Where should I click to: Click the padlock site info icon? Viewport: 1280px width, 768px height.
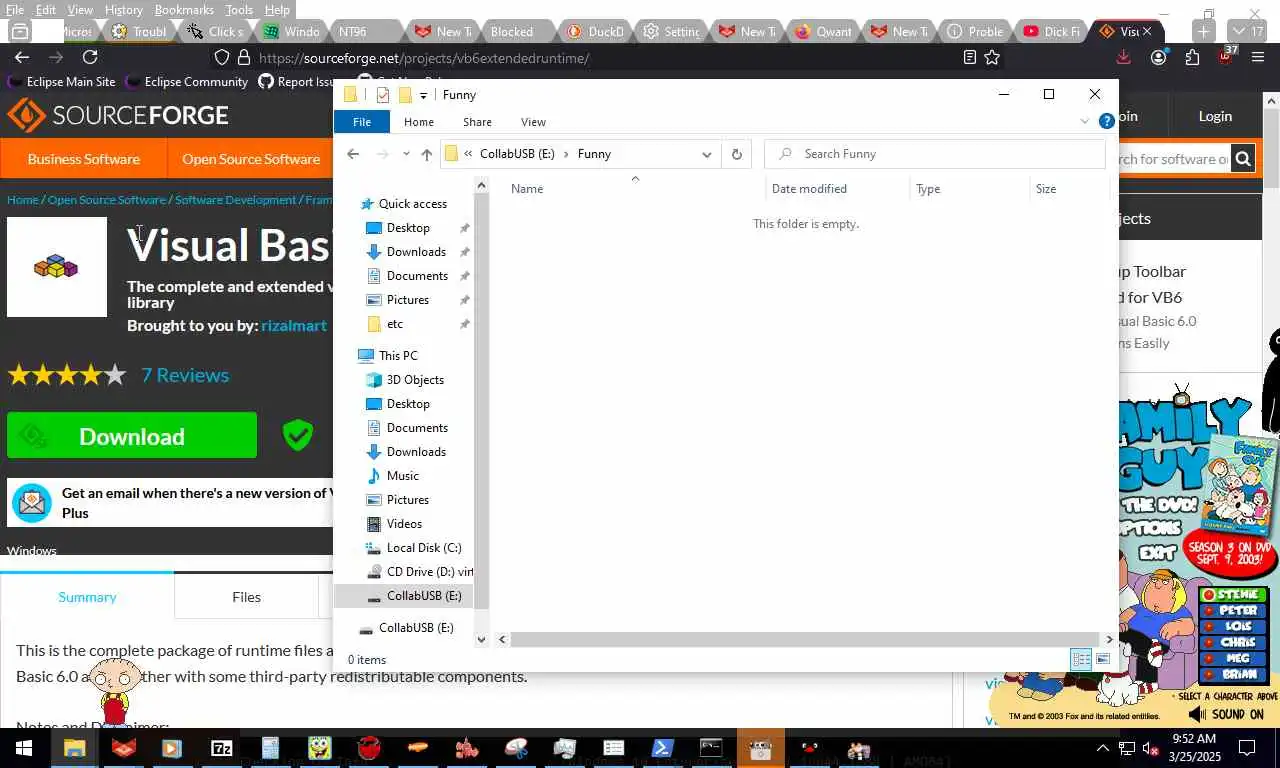[x=244, y=58]
